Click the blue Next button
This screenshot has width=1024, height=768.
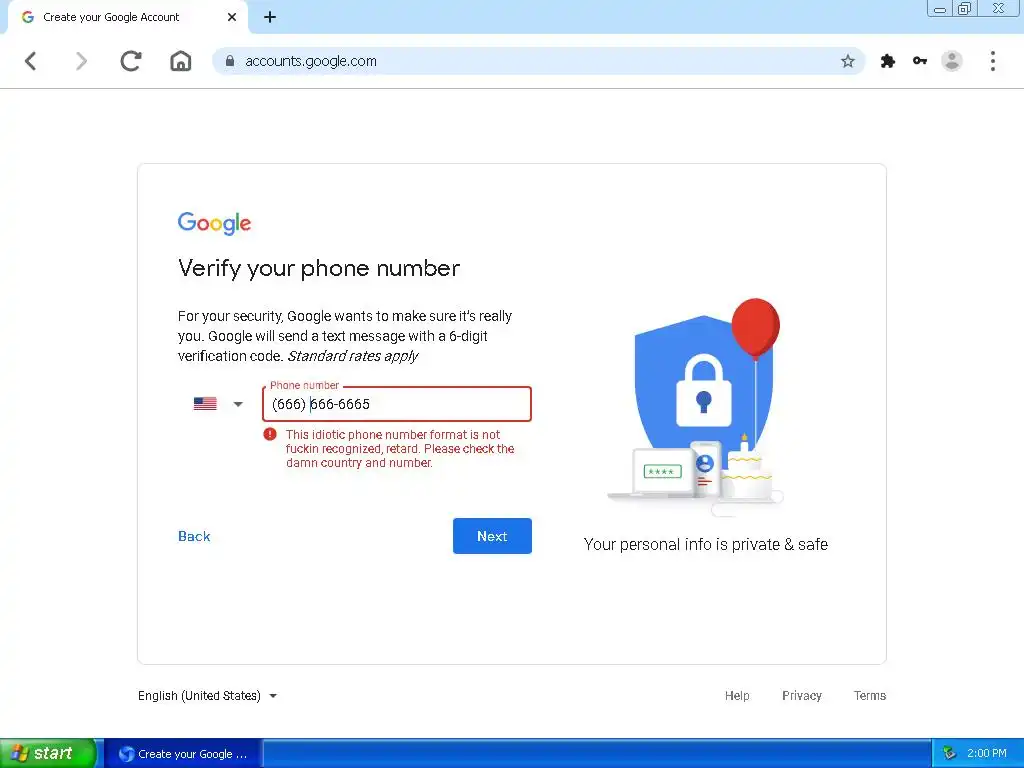[492, 536]
